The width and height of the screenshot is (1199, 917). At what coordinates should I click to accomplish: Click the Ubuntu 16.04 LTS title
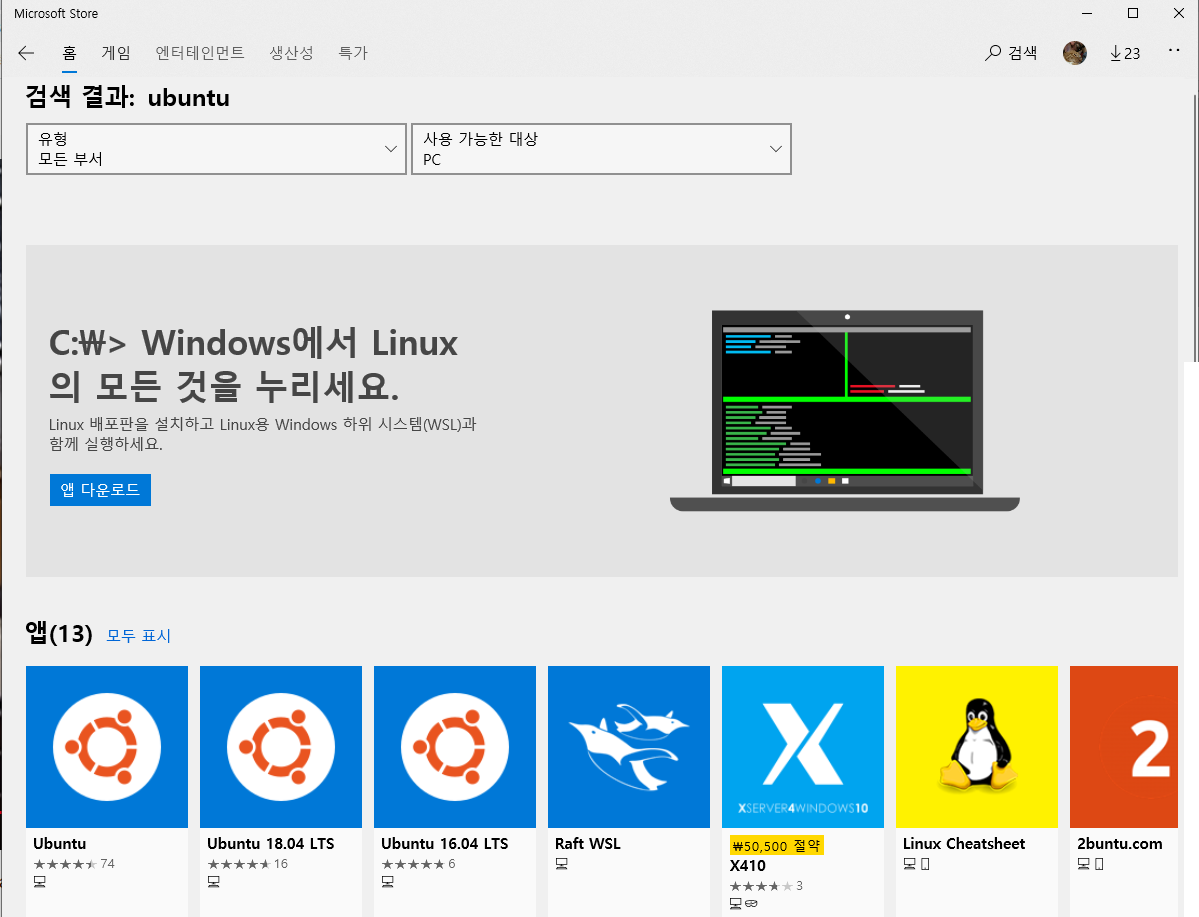tap(445, 844)
